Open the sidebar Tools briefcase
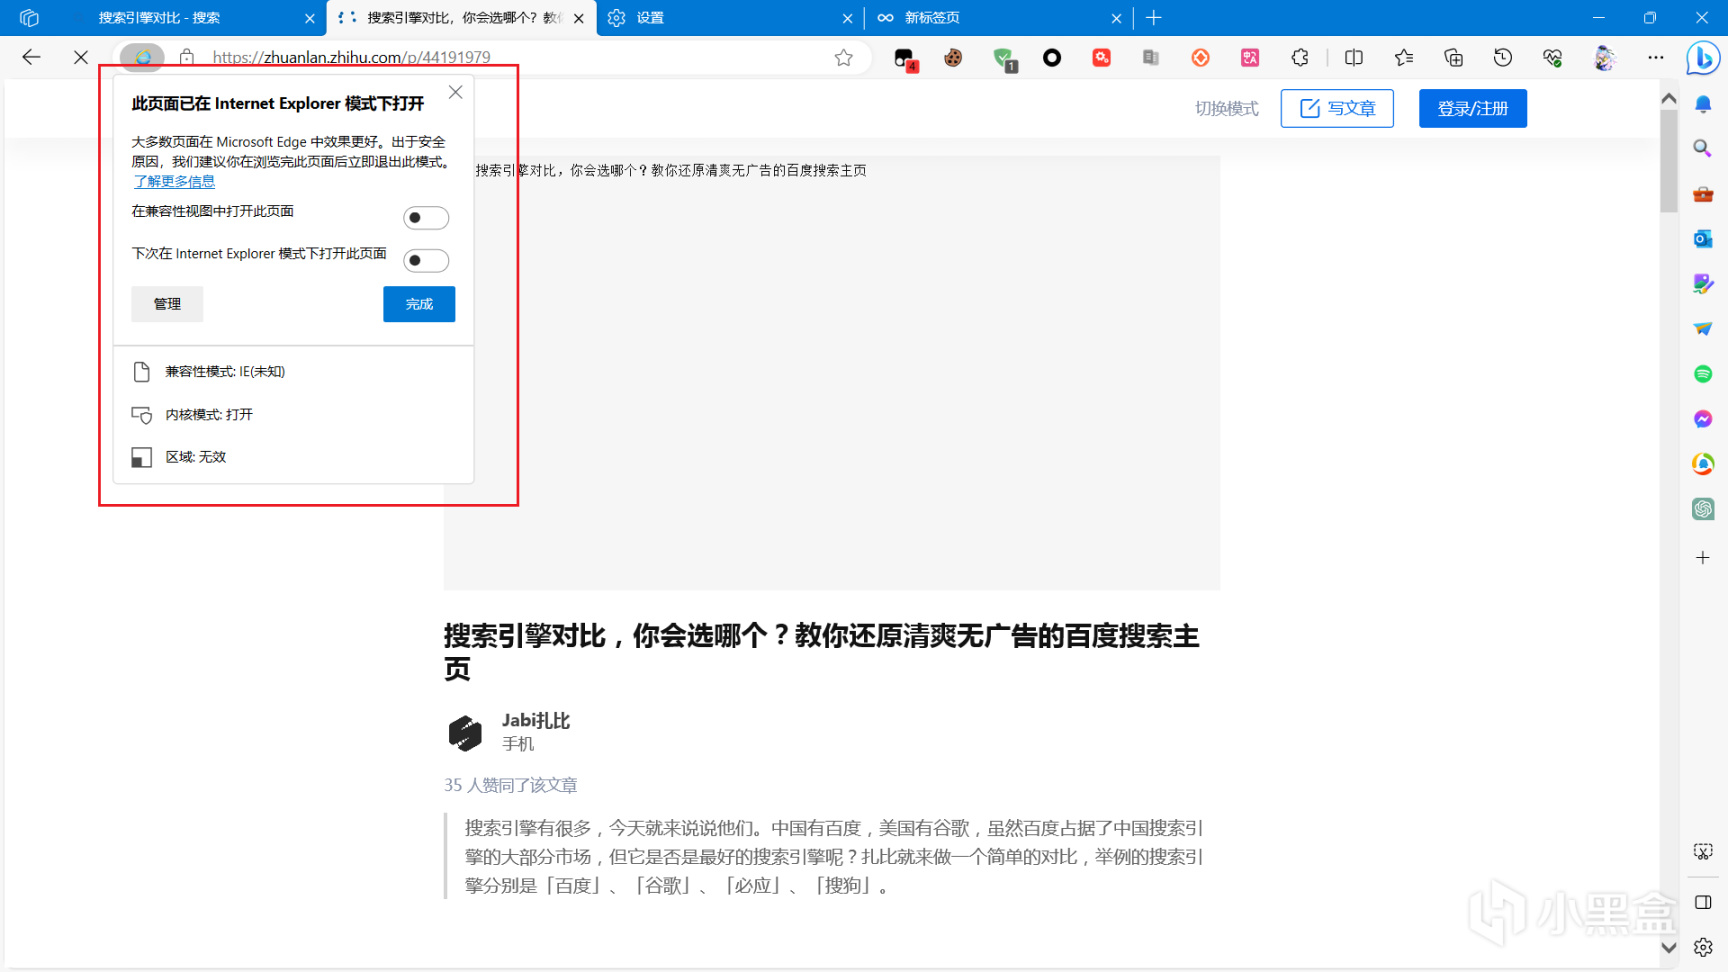 [x=1703, y=194]
